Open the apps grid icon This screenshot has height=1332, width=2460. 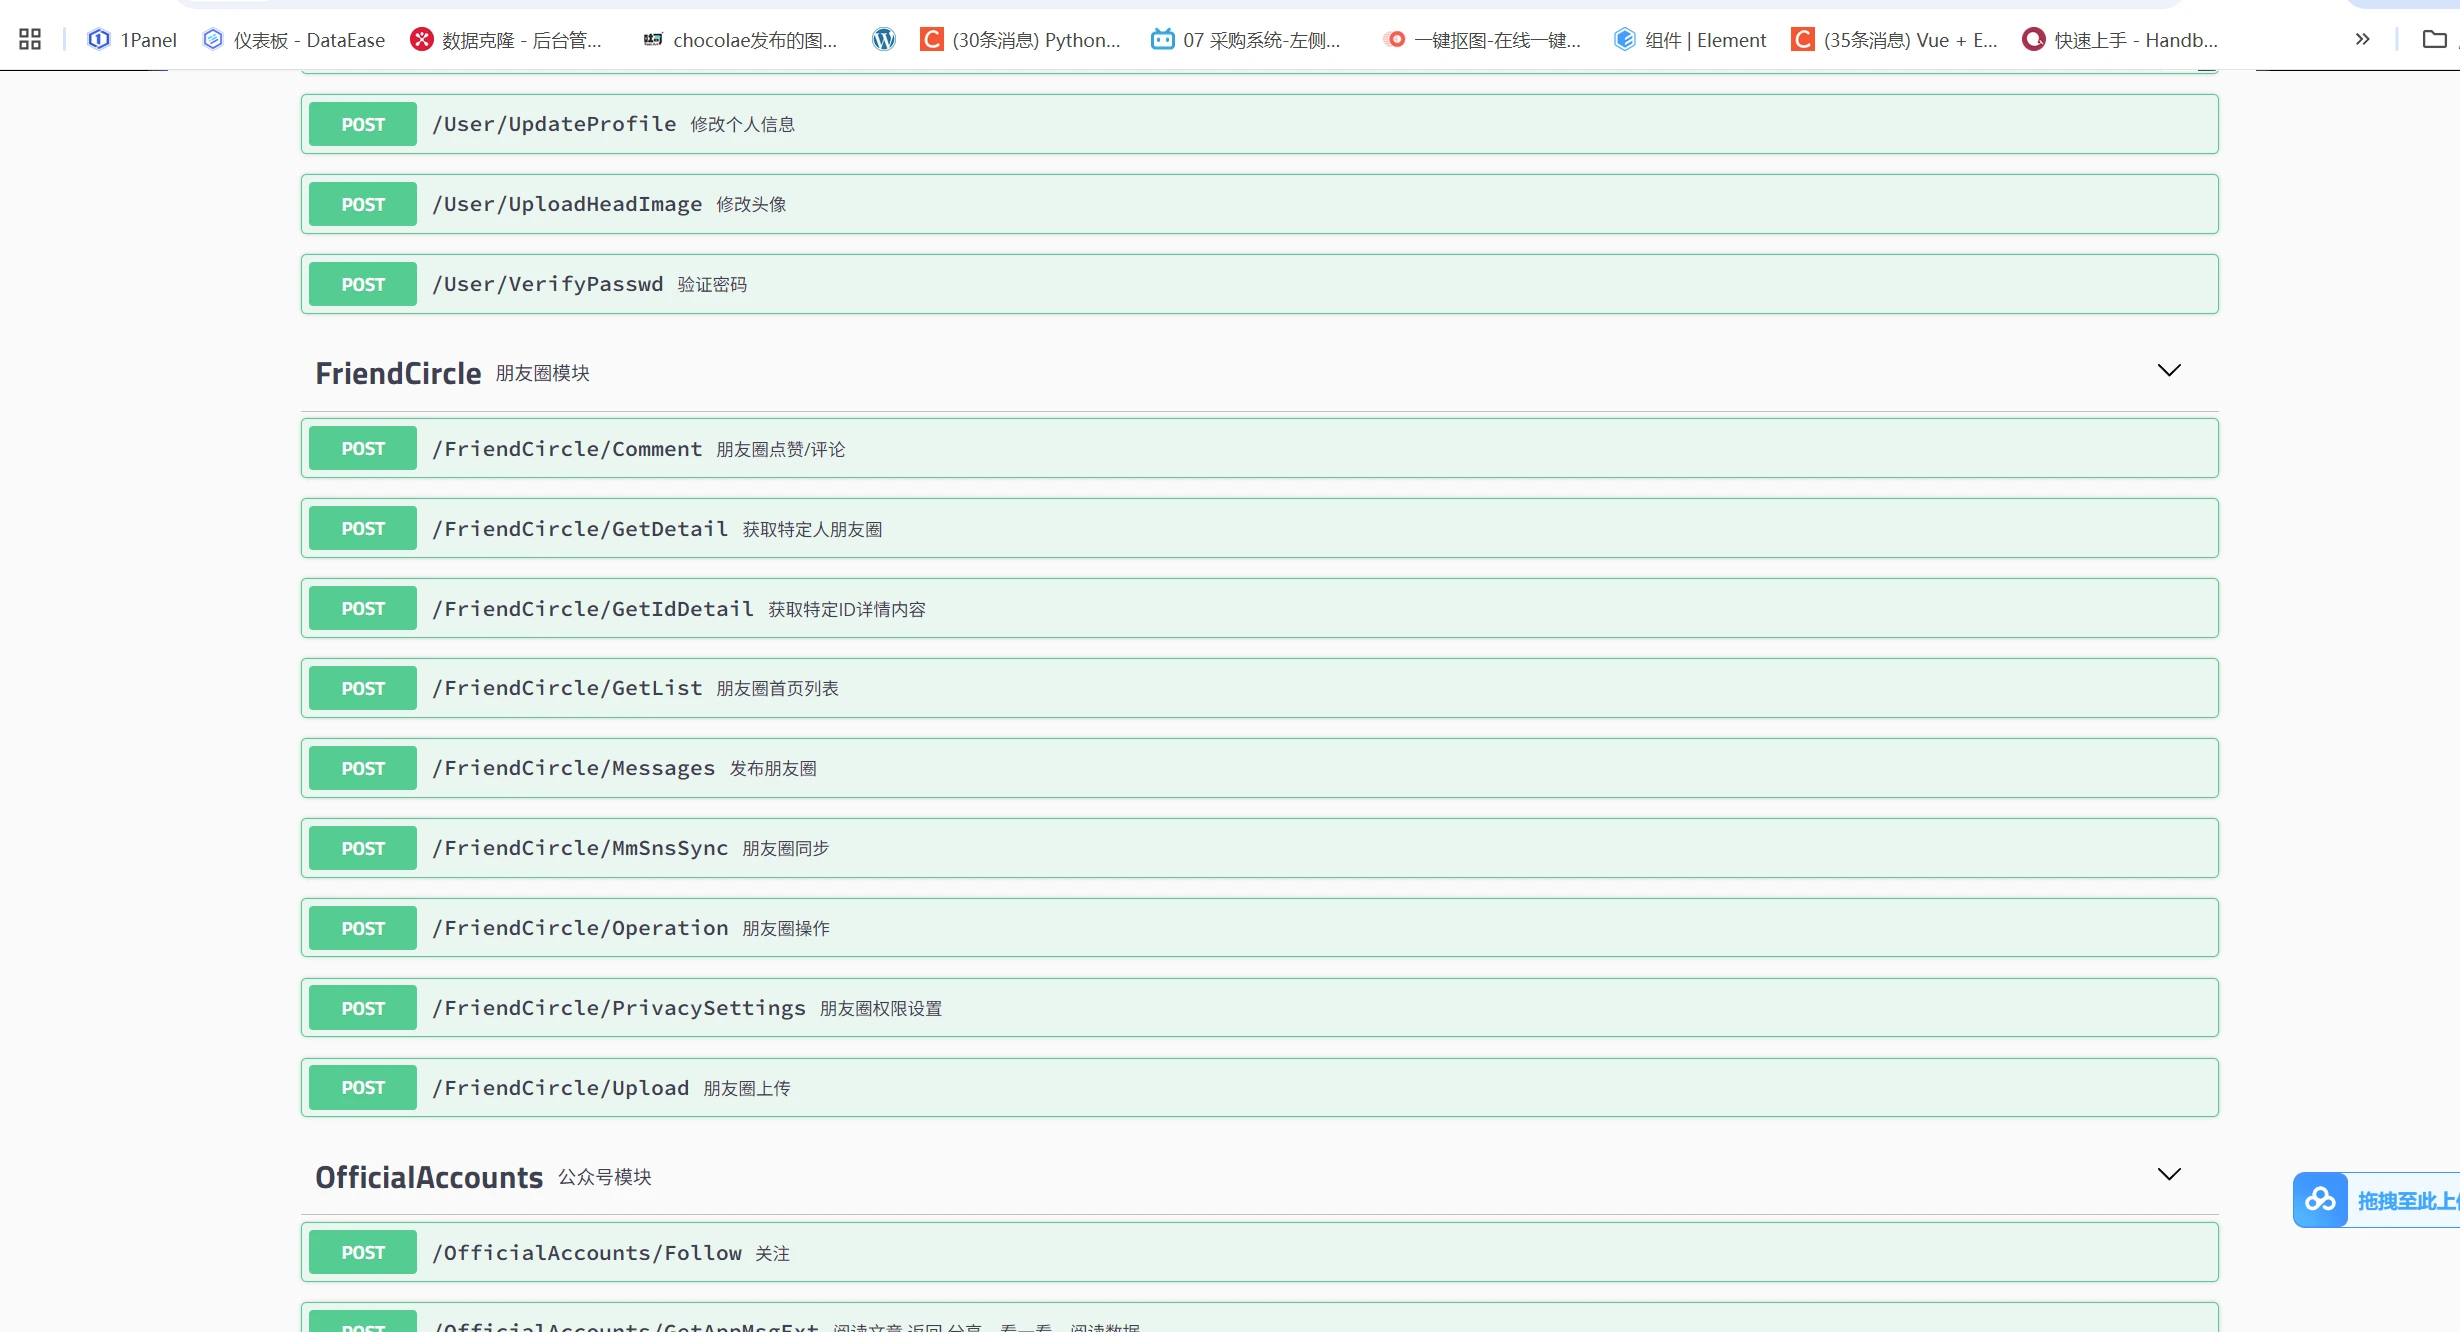[x=30, y=40]
